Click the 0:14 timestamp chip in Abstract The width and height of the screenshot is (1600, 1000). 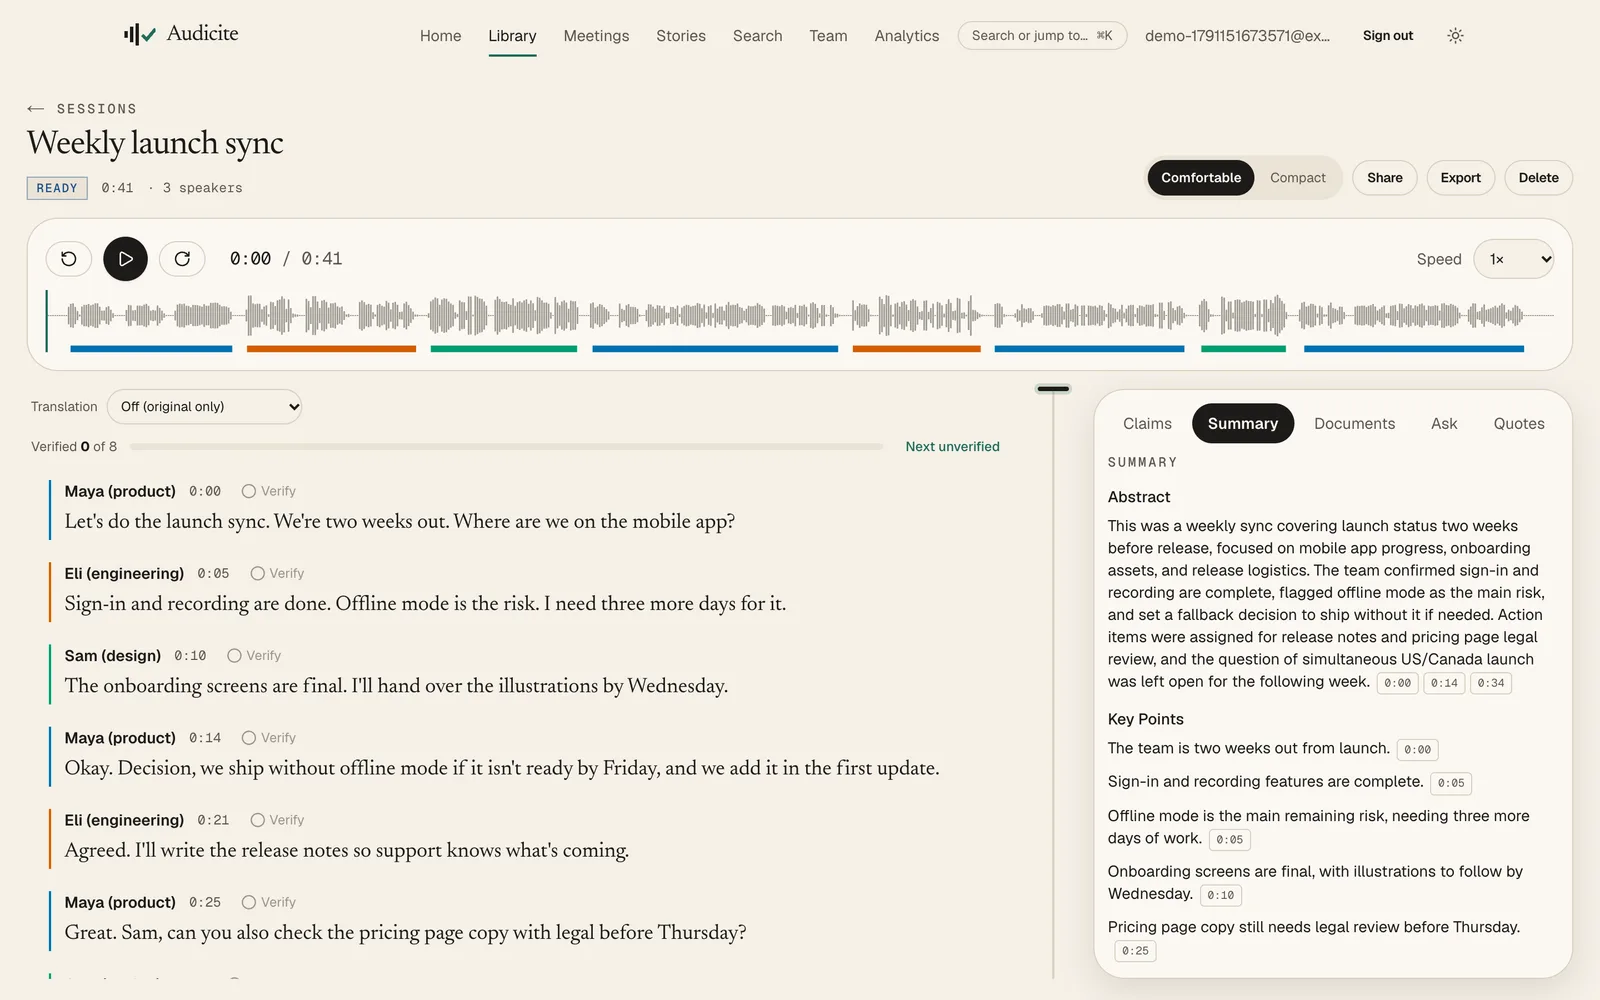coord(1444,684)
